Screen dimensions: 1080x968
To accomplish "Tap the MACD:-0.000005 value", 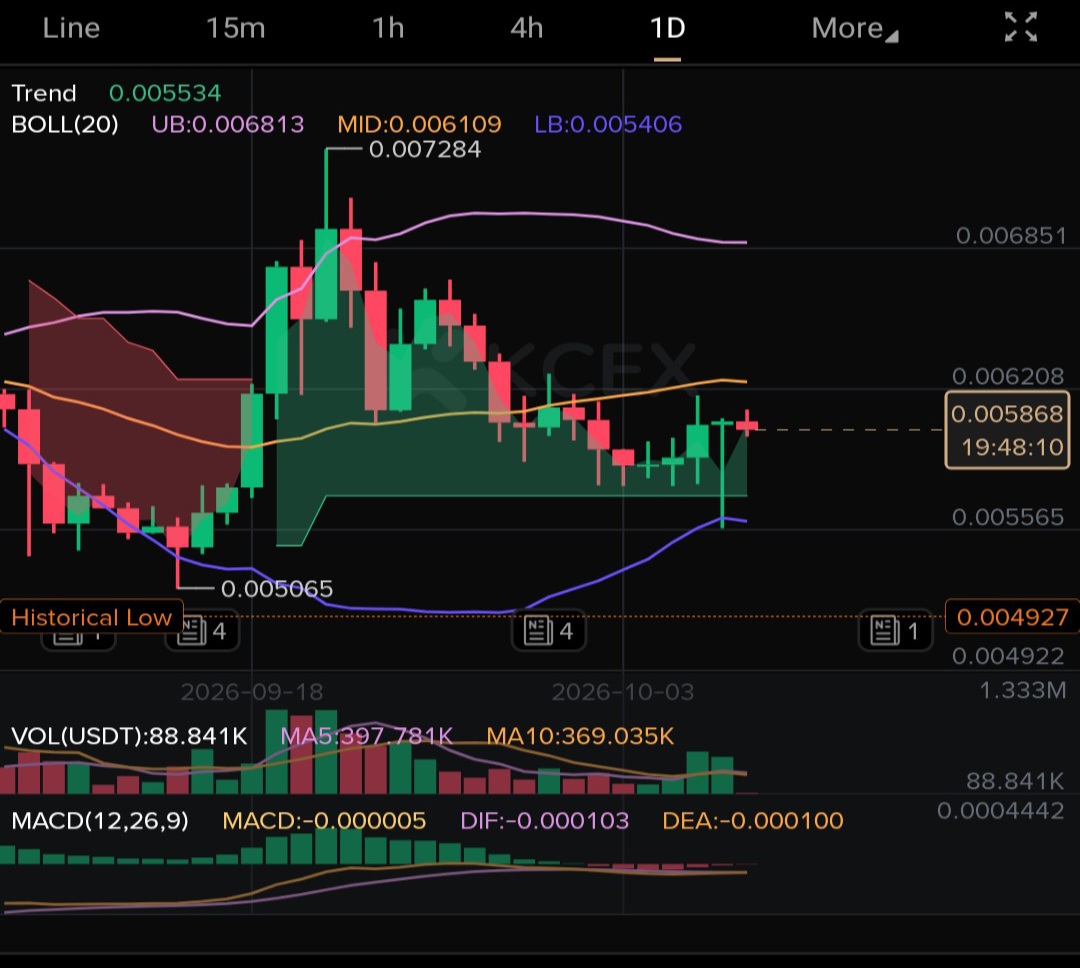I will [324, 821].
